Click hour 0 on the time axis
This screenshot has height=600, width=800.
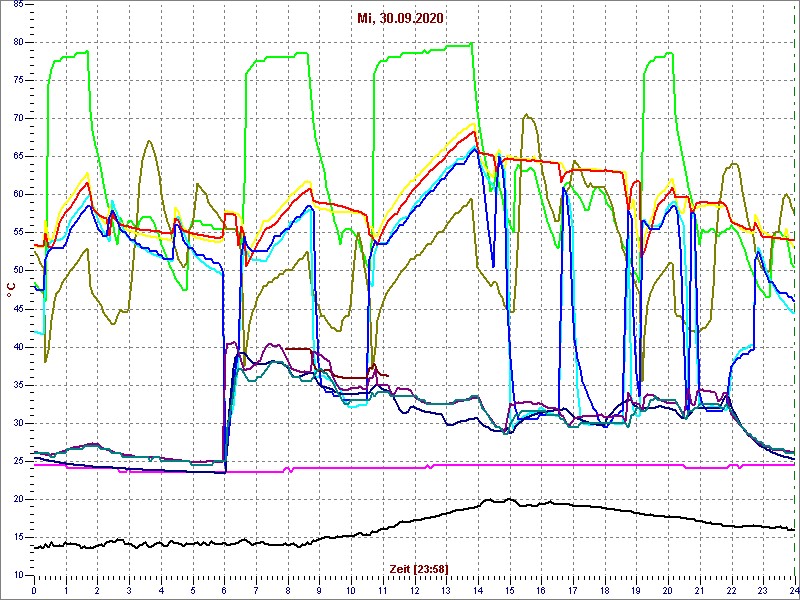pyautogui.click(x=34, y=590)
